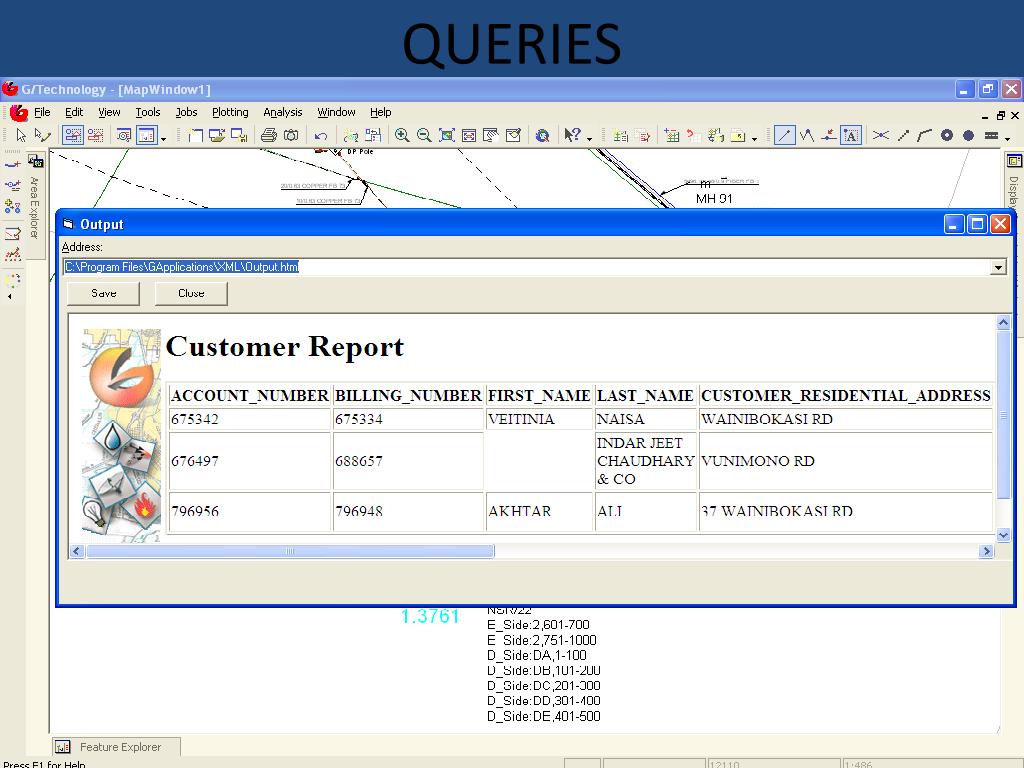This screenshot has width=1024, height=768.
Task: Select the text annotation A tool
Action: [851, 135]
